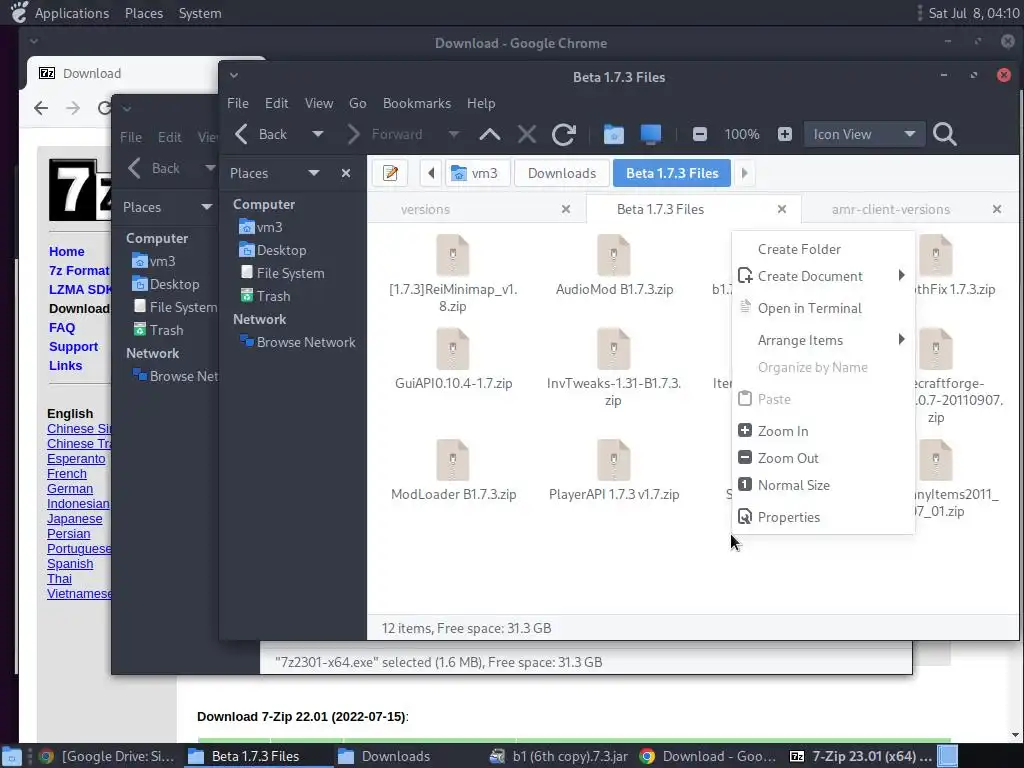Open the Applications menu in top panel
The width and height of the screenshot is (1024, 768).
click(72, 13)
